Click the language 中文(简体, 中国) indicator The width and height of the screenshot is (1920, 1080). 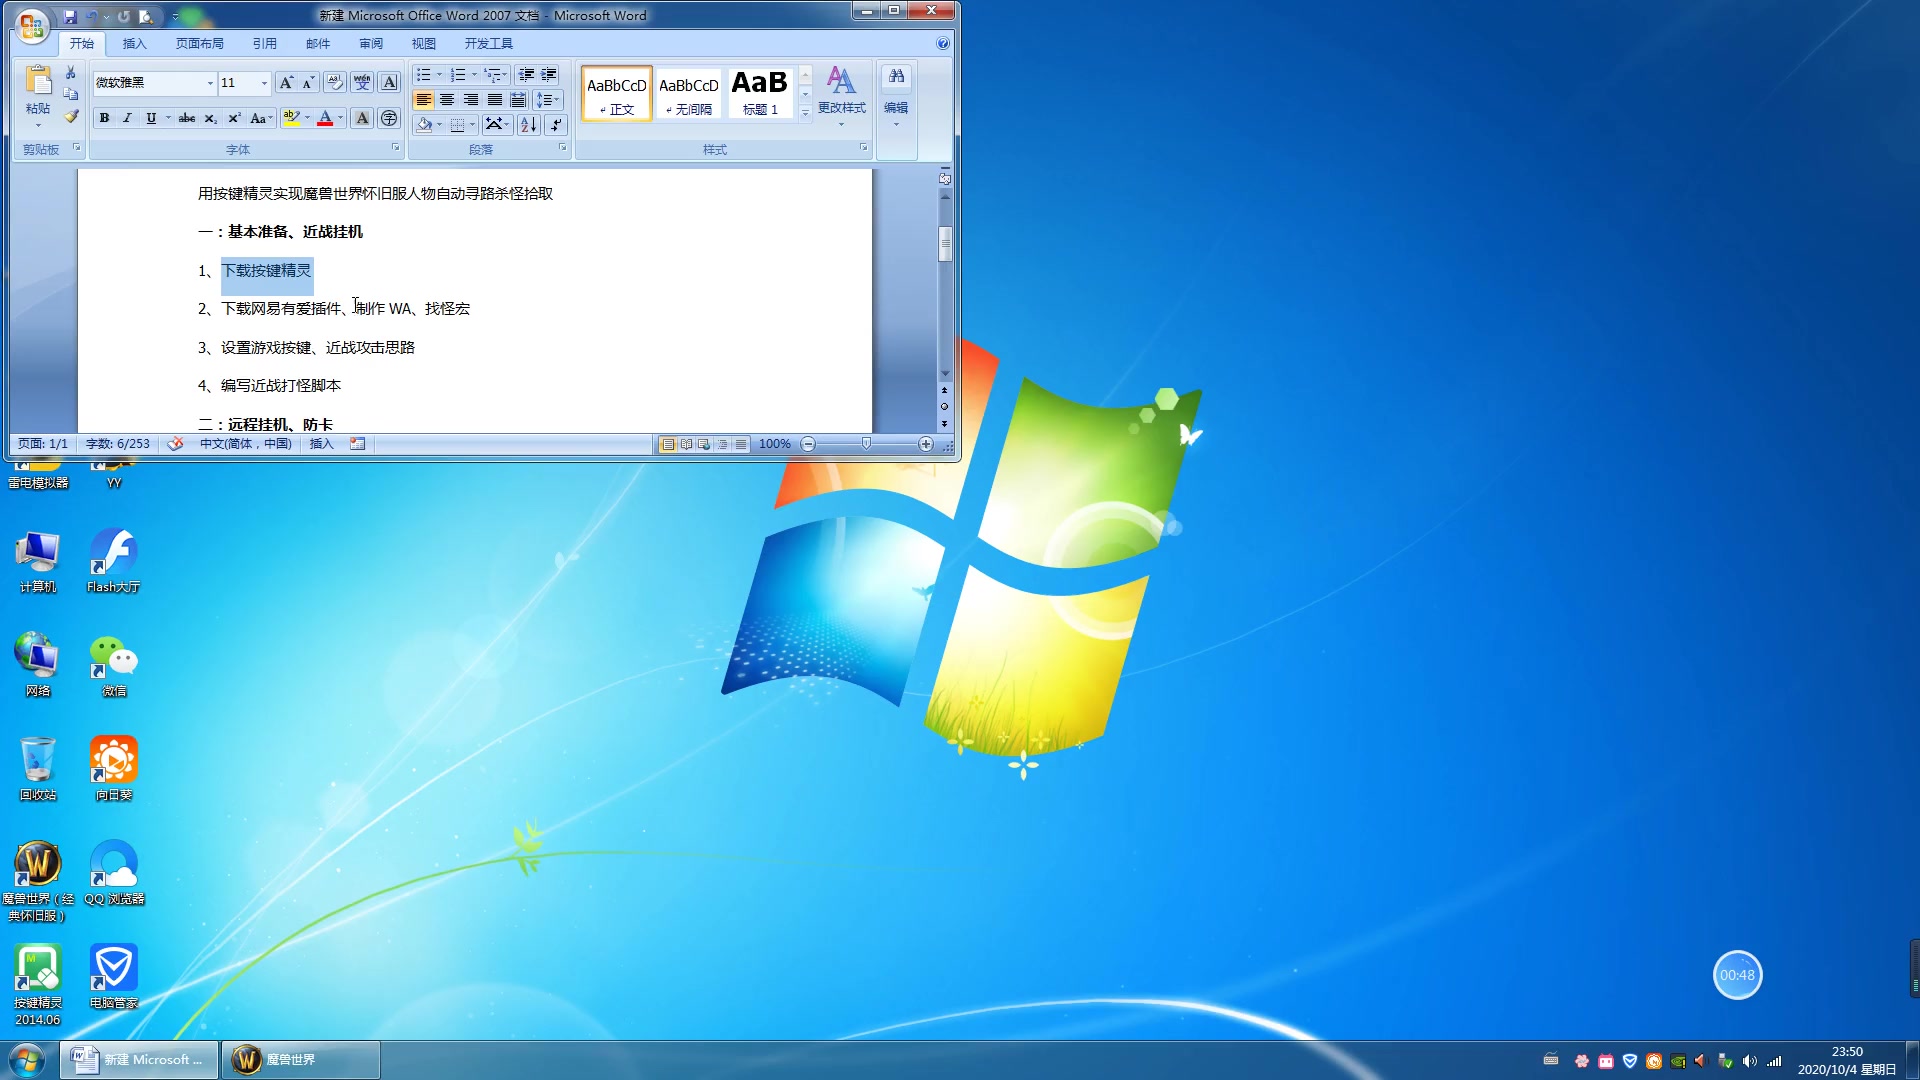coord(245,444)
